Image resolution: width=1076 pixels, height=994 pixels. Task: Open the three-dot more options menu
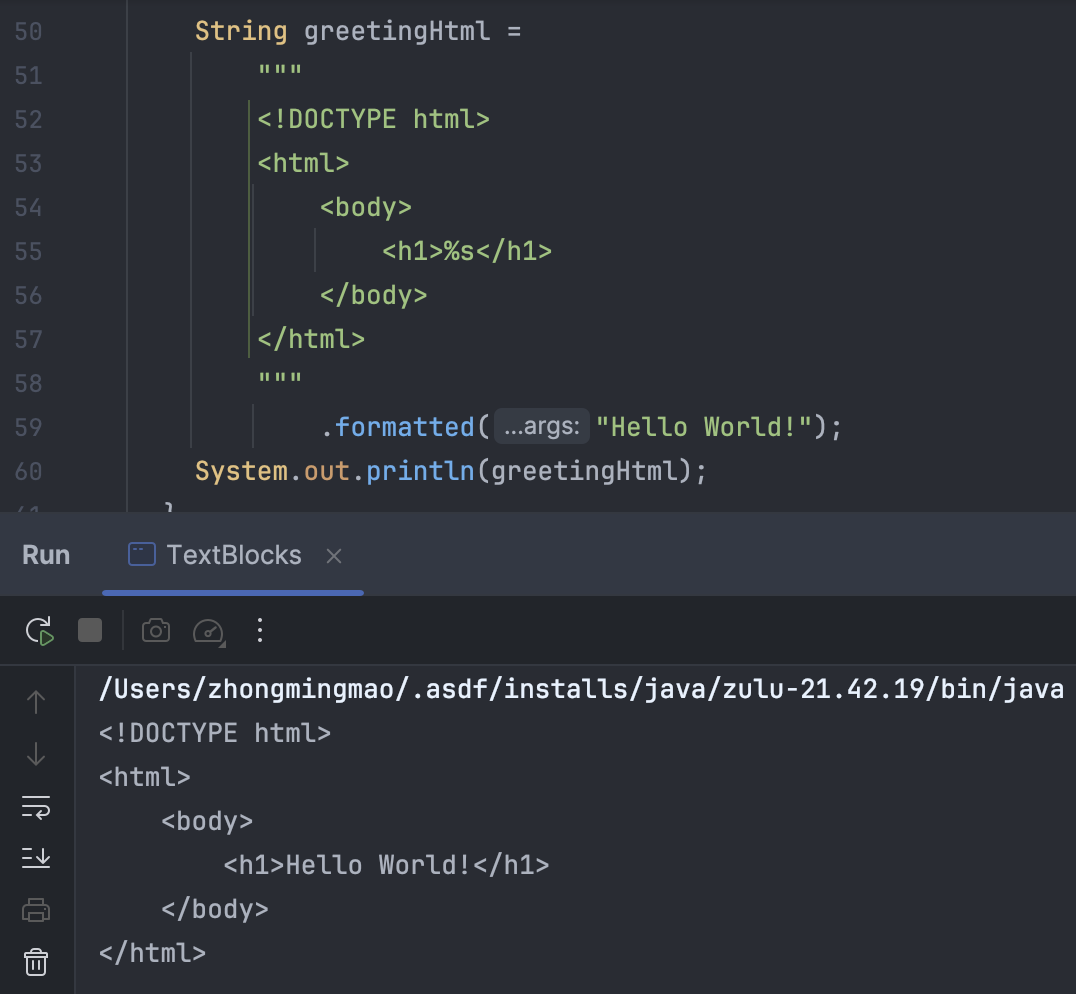(x=260, y=630)
